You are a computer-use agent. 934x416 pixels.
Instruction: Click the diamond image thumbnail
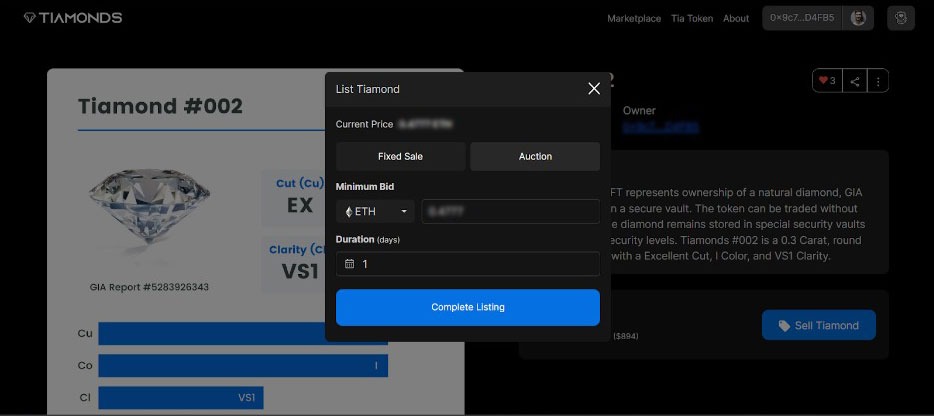tap(149, 206)
